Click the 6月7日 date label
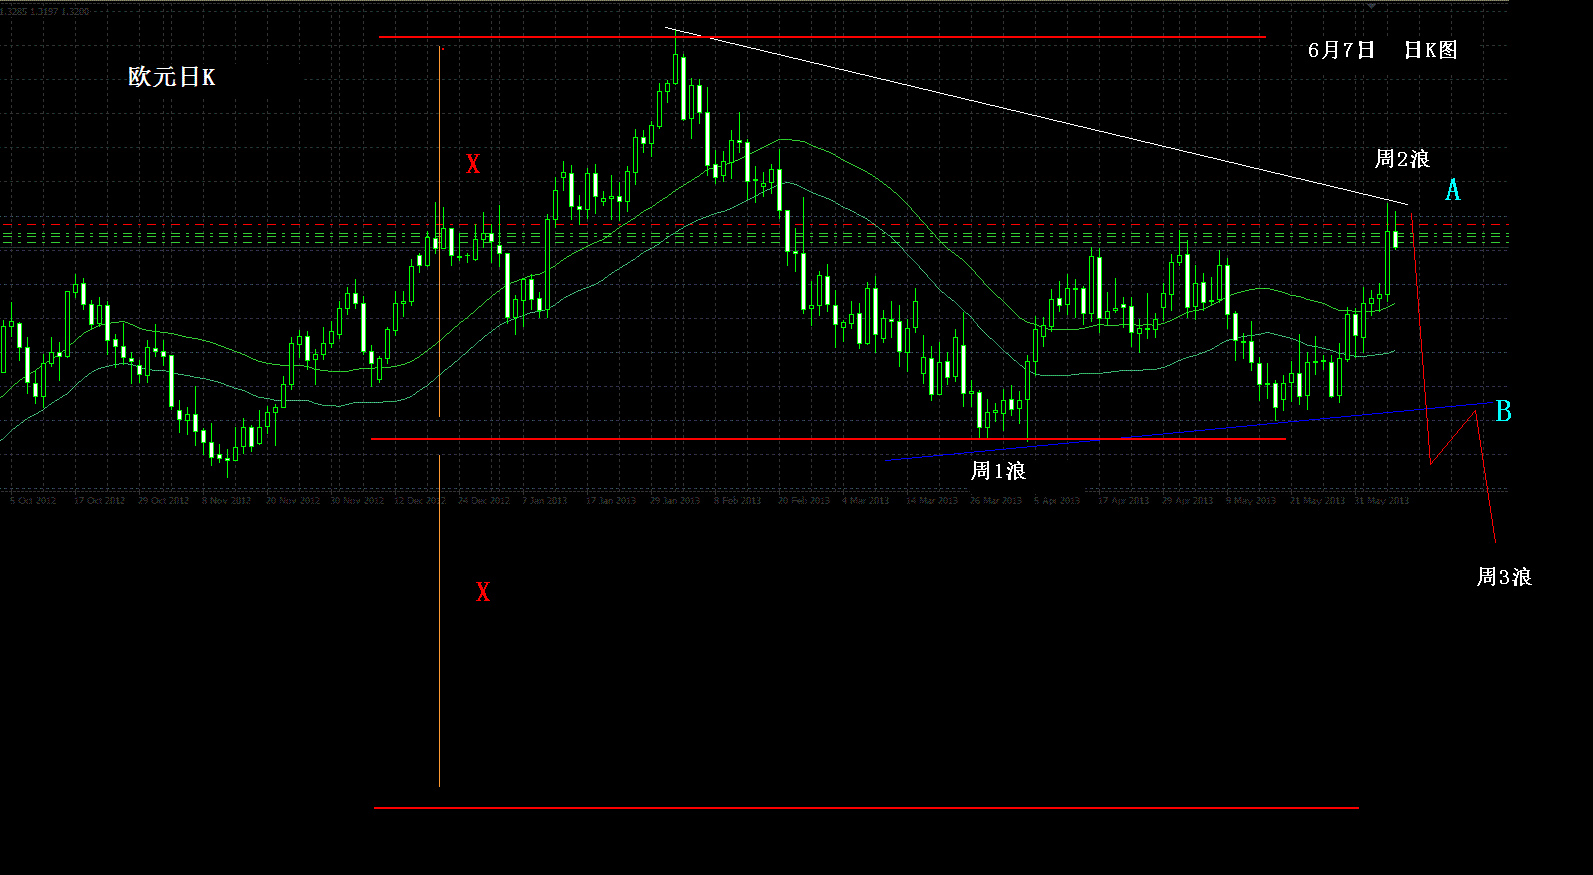 pyautogui.click(x=1341, y=50)
